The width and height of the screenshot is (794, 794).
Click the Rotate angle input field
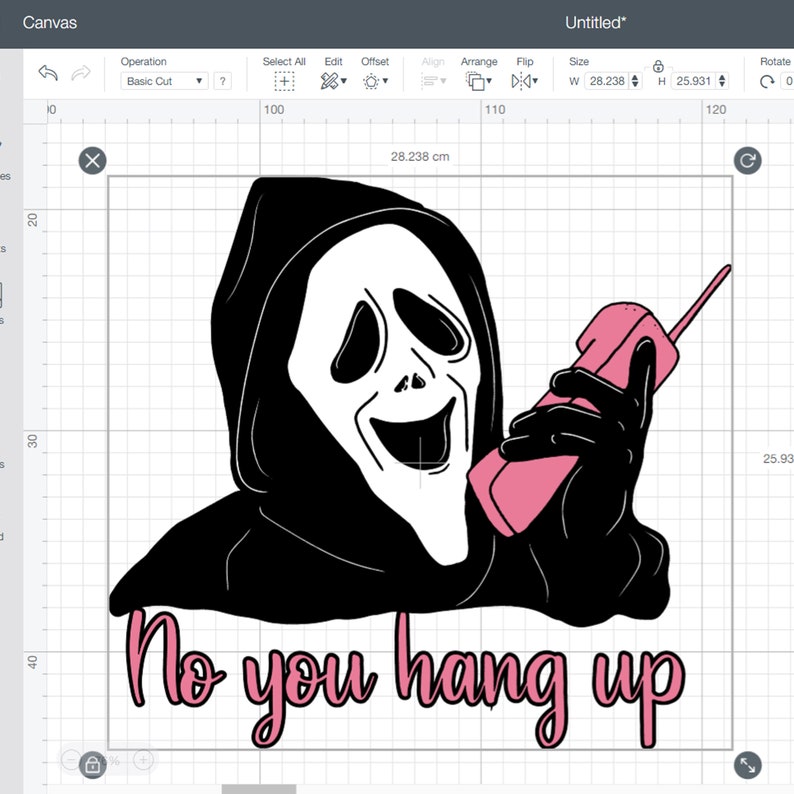[788, 81]
